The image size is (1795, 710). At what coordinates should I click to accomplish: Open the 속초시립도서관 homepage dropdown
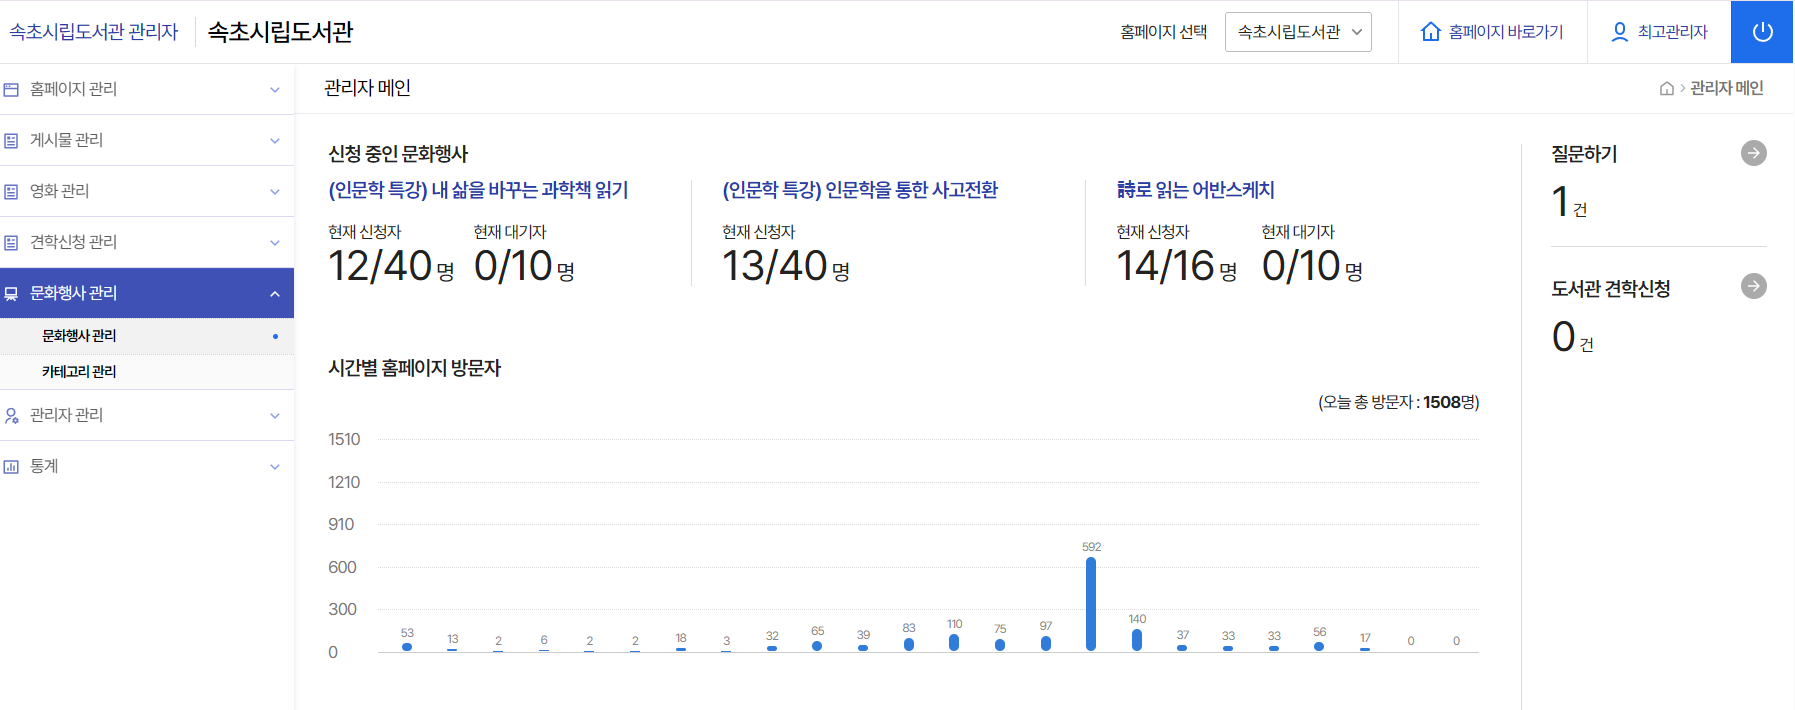(x=1298, y=32)
